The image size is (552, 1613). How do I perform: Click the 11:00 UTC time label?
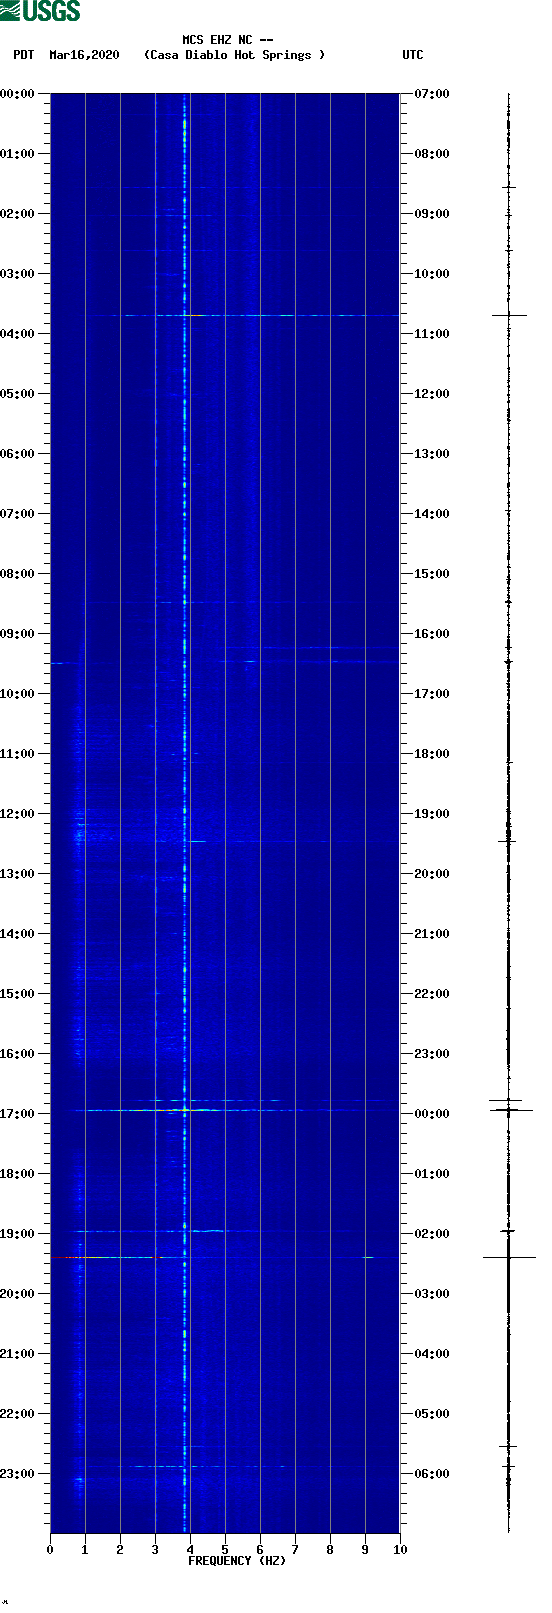(432, 334)
